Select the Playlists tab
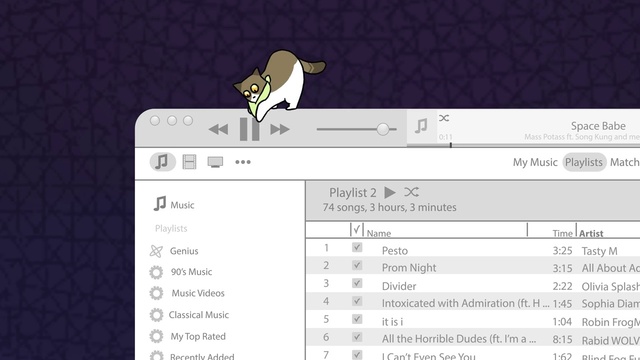640x360 pixels. [x=584, y=162]
